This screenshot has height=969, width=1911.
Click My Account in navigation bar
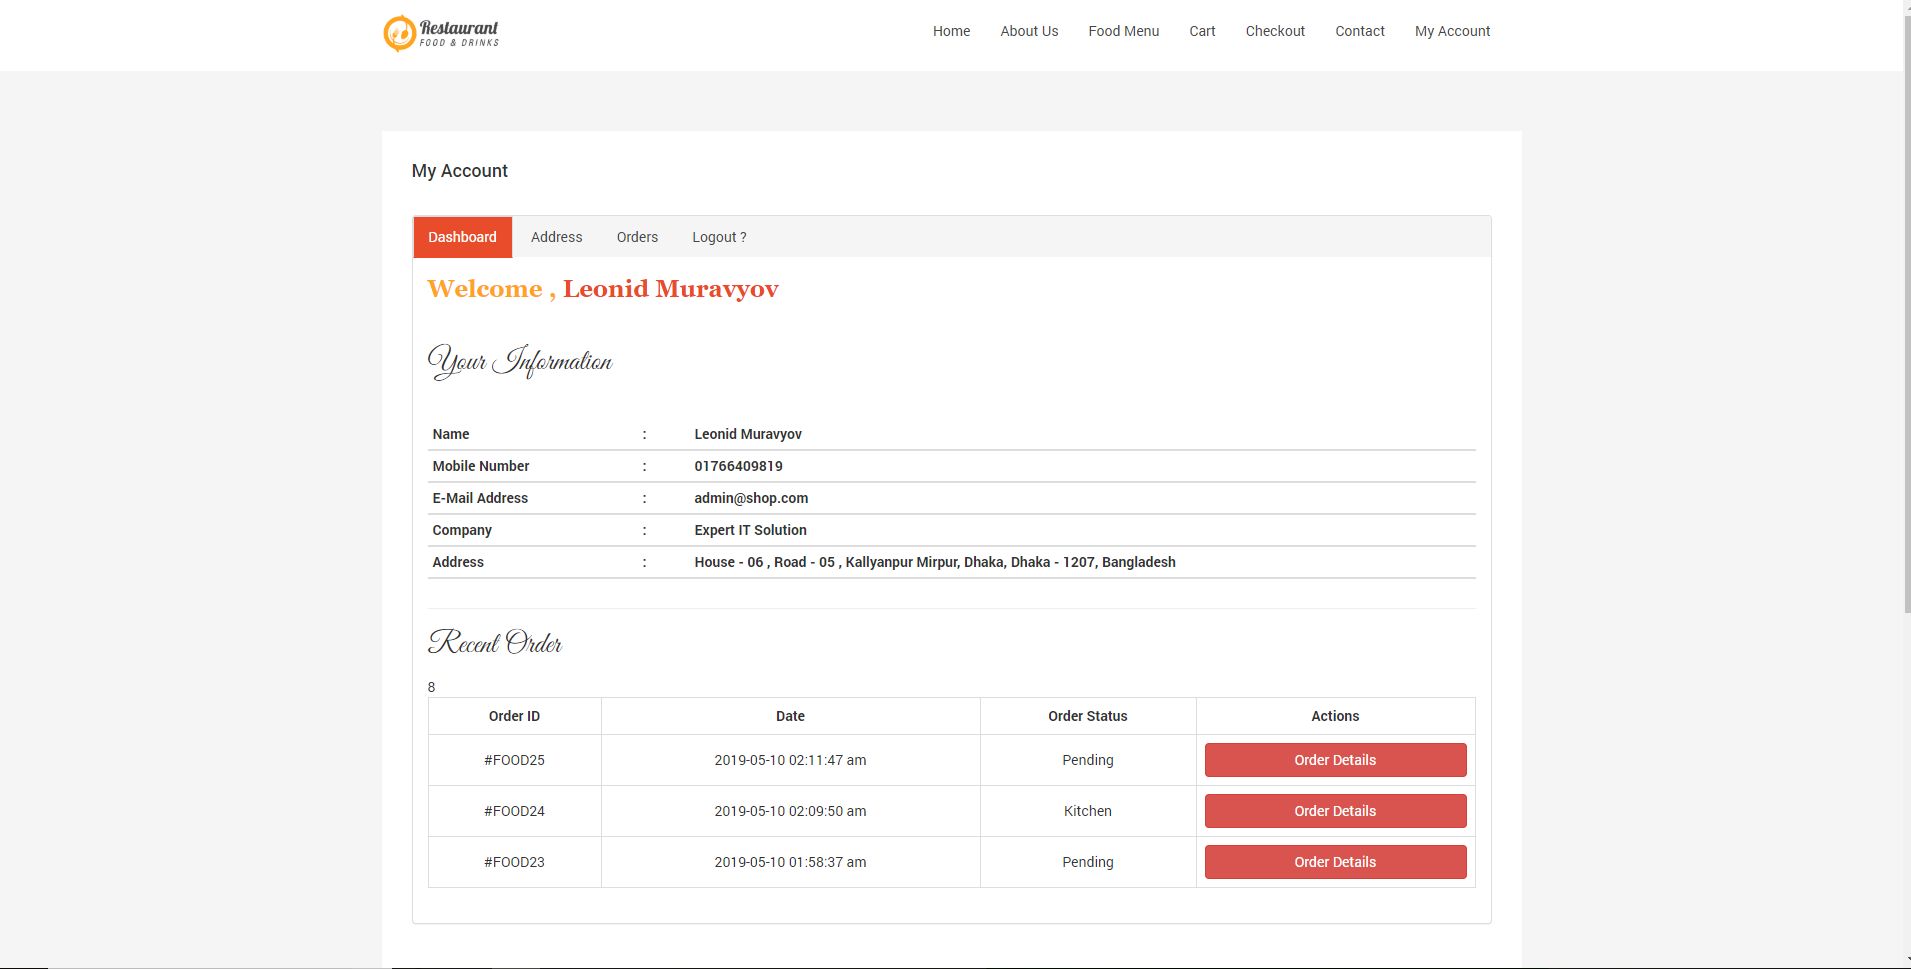pyautogui.click(x=1452, y=31)
